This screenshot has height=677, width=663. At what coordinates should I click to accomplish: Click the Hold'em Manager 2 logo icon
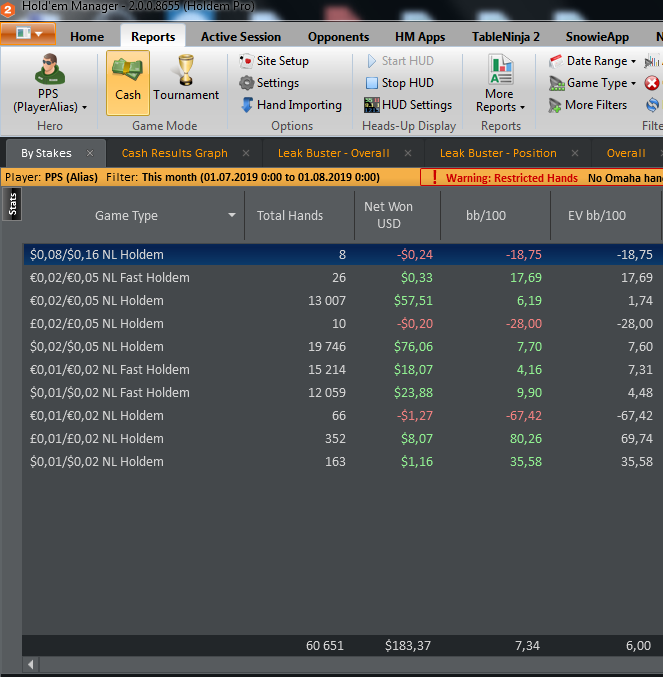coord(8,9)
